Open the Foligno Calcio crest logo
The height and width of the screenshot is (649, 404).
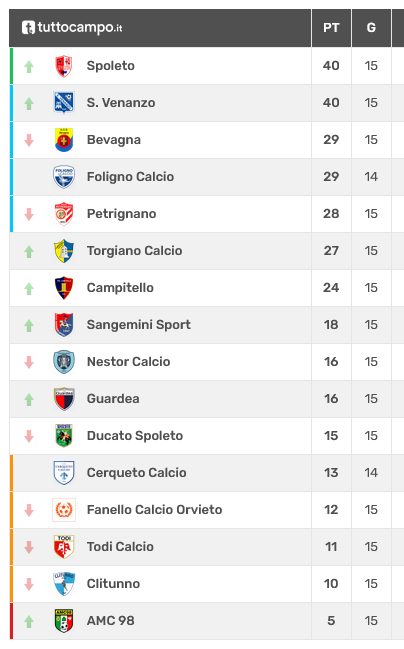64,177
